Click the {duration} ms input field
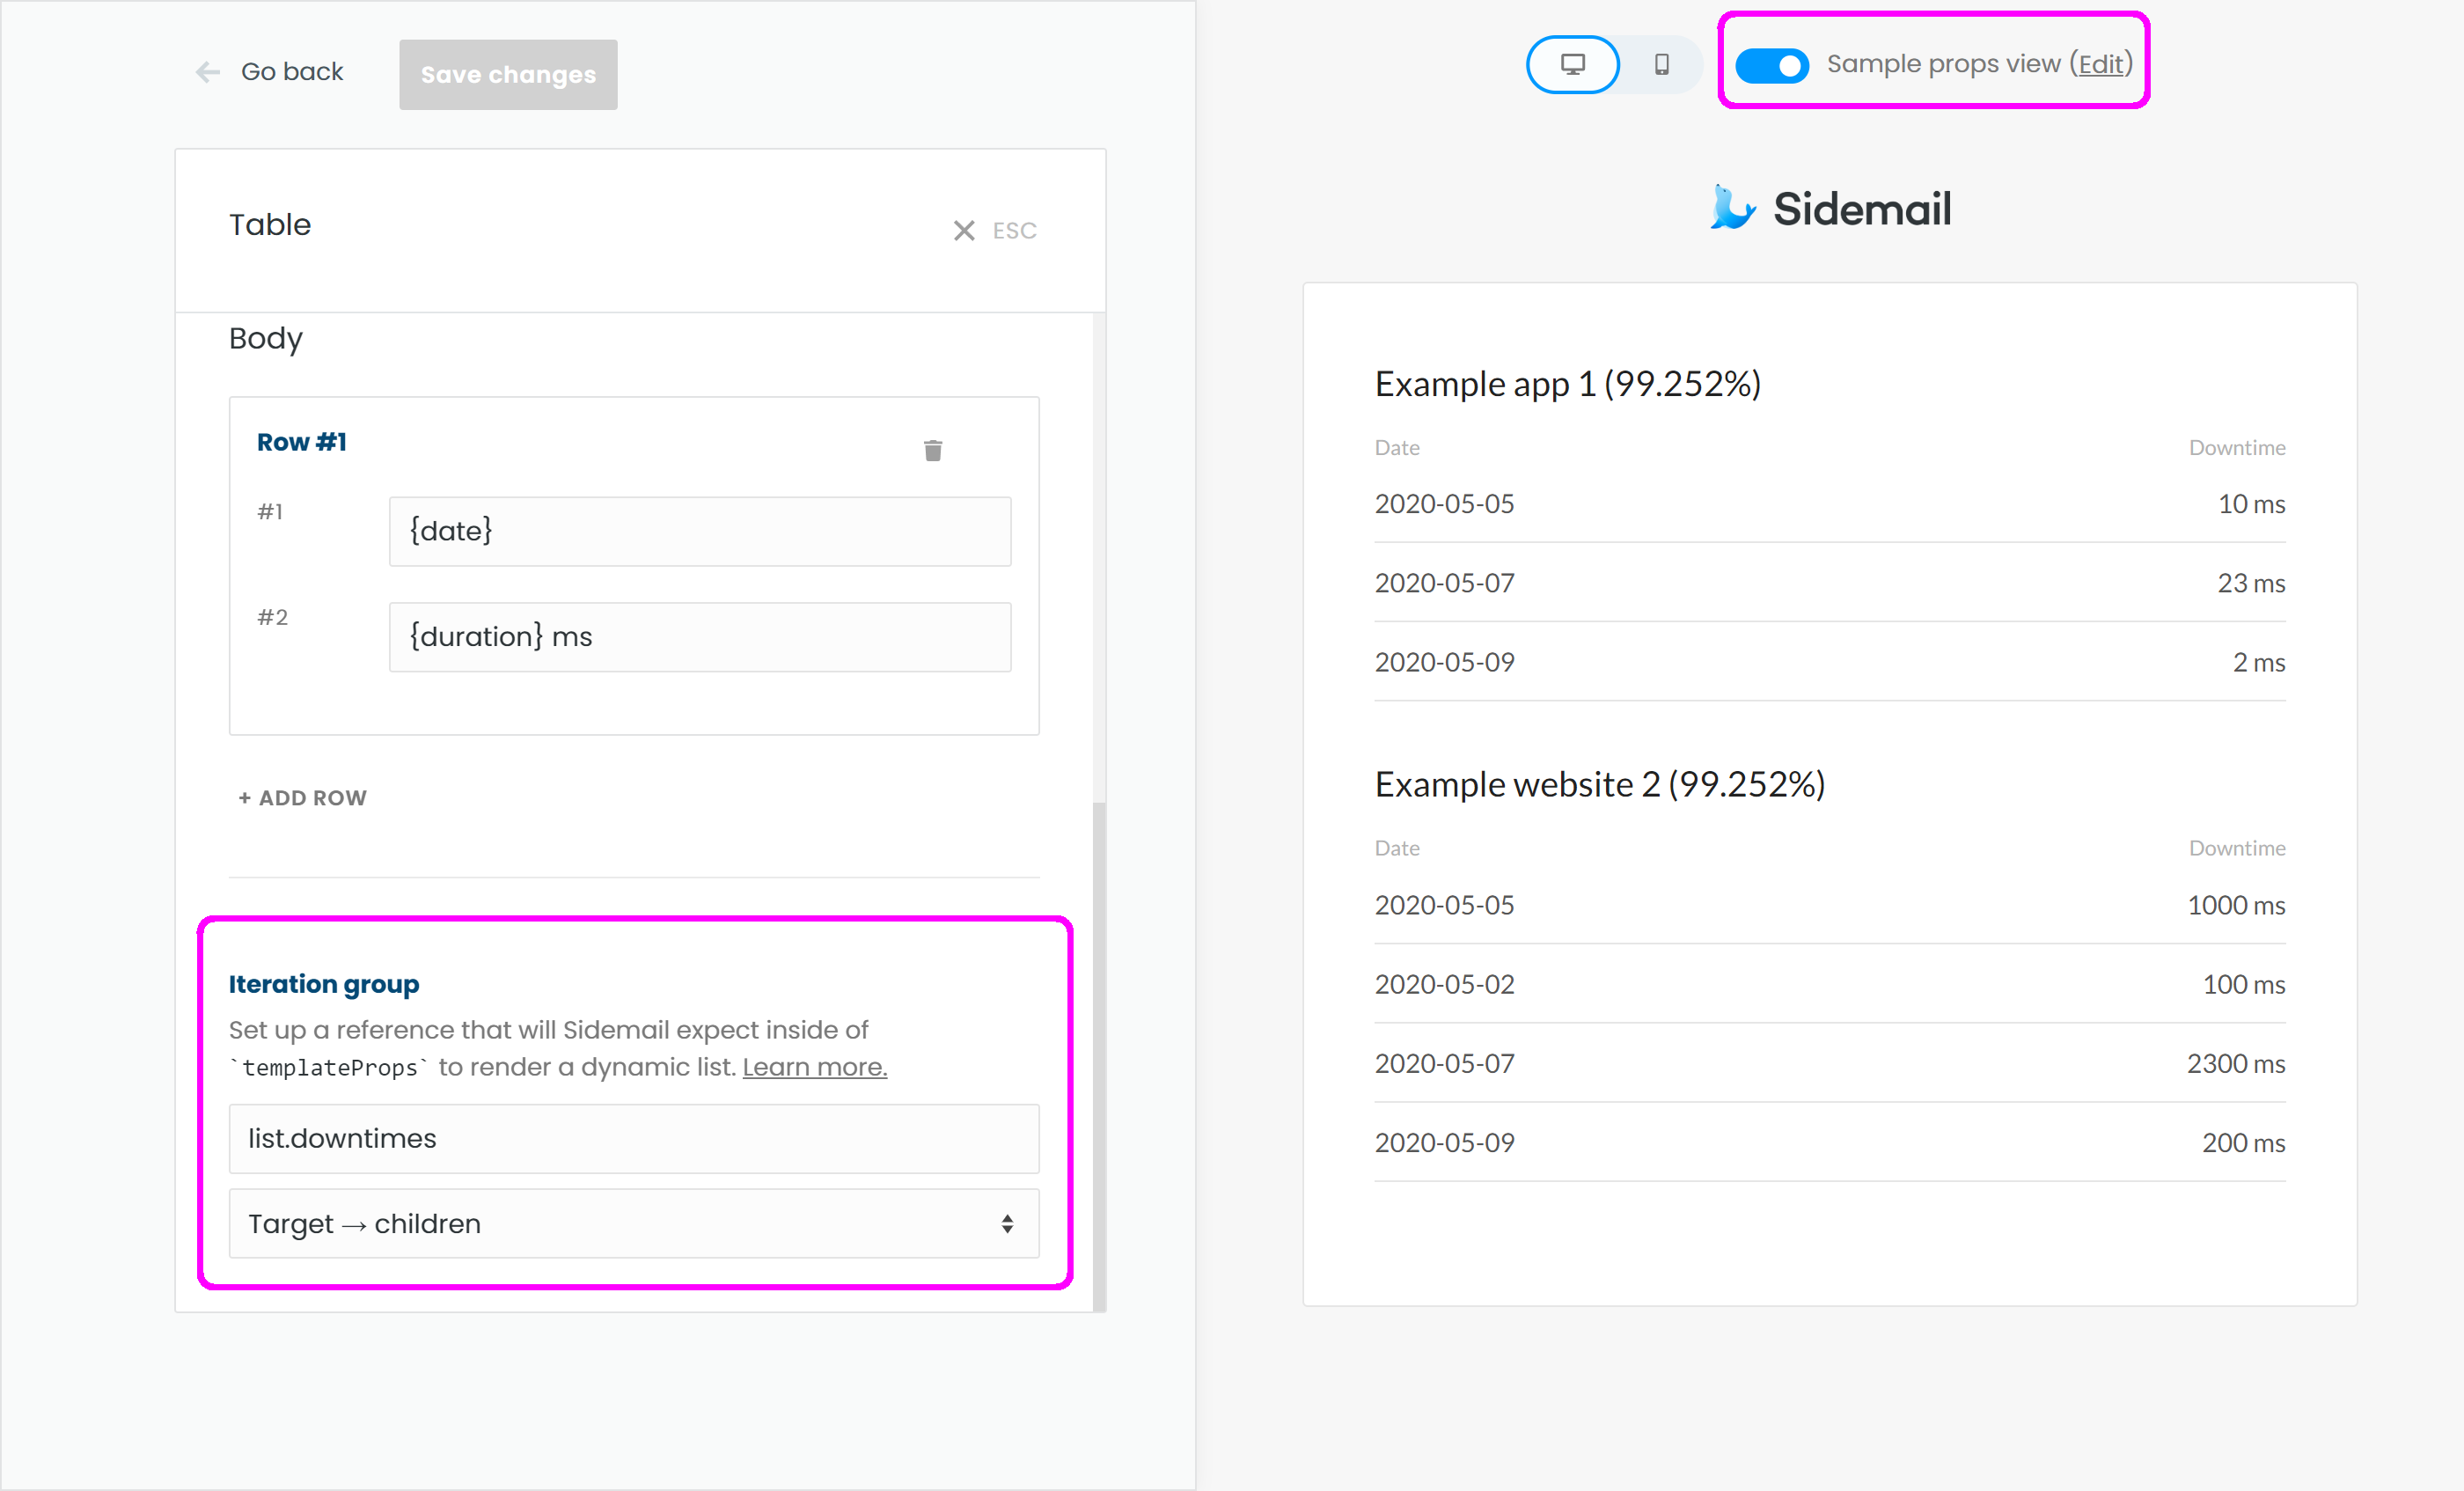This screenshot has height=1491, width=2464. click(x=700, y=637)
